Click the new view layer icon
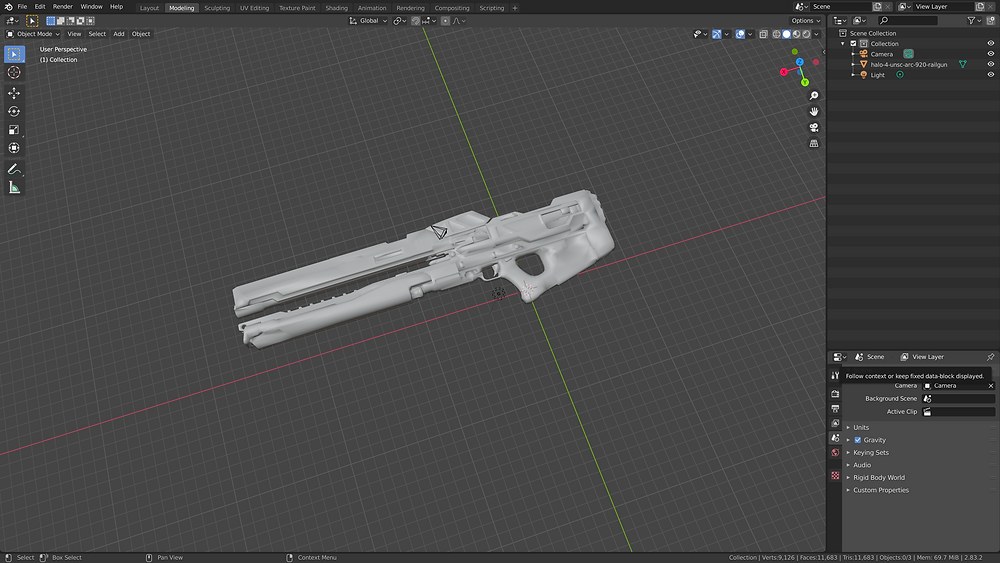Viewport: 1000px width, 563px height. (980, 6)
